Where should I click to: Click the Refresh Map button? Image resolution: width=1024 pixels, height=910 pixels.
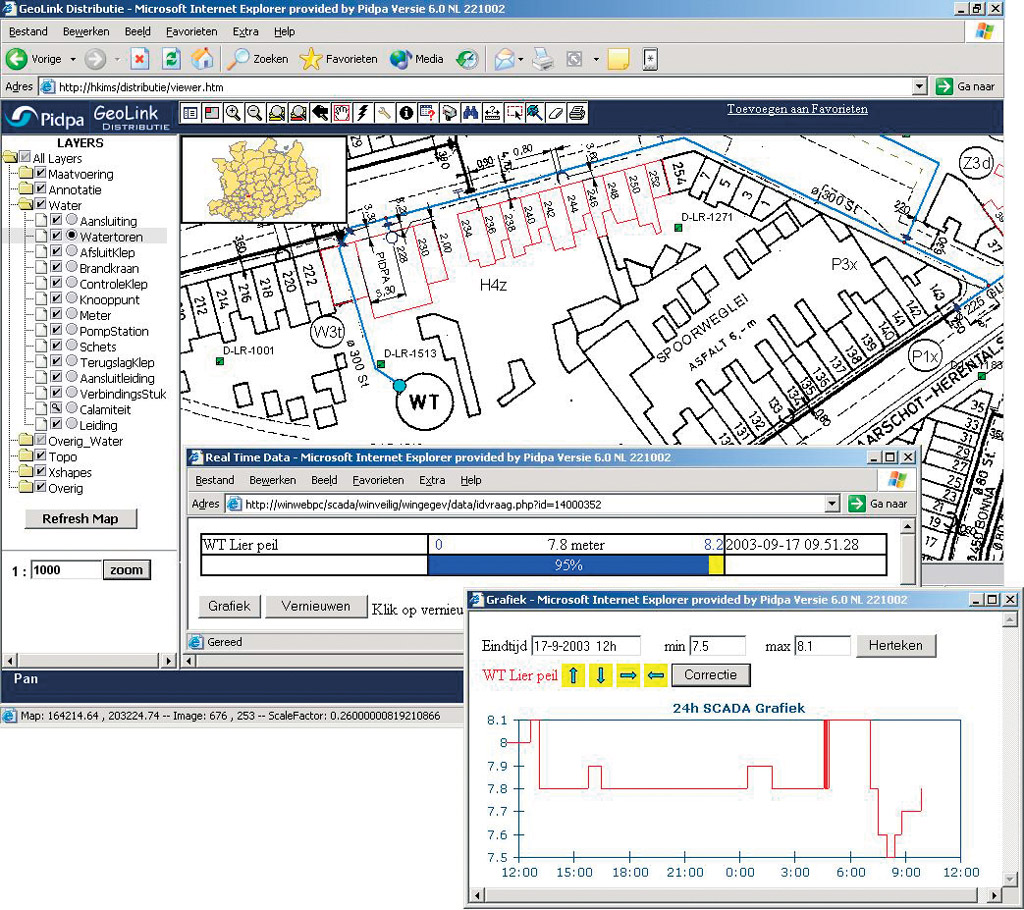pyautogui.click(x=80, y=519)
